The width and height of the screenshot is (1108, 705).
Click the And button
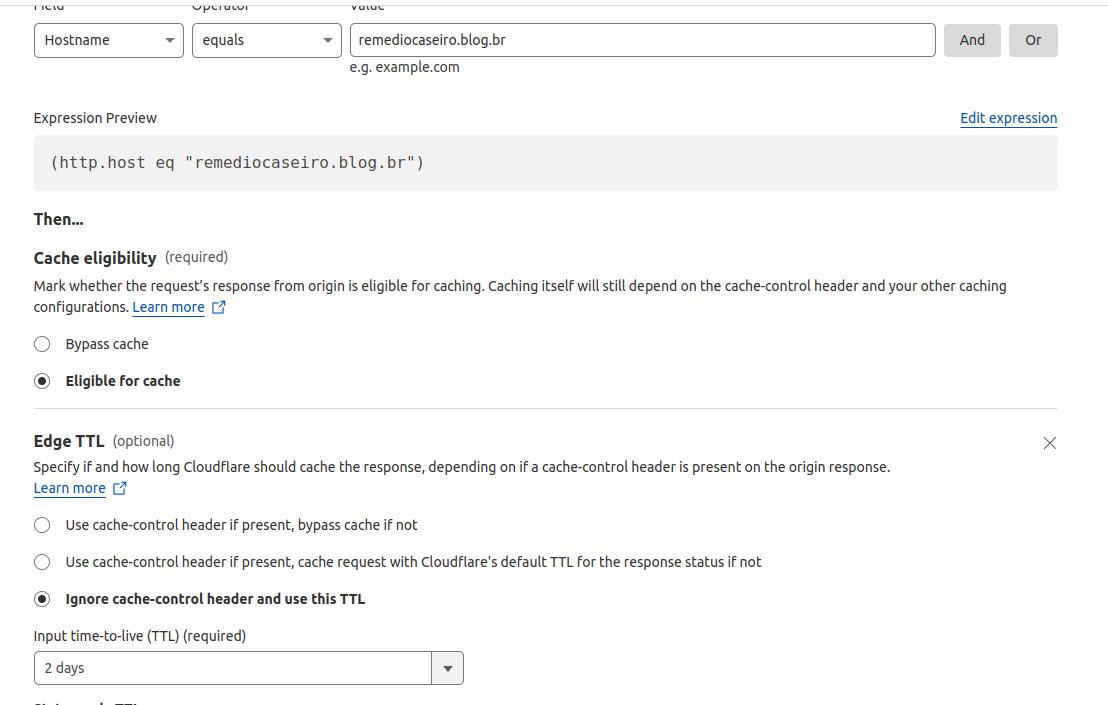click(x=972, y=40)
